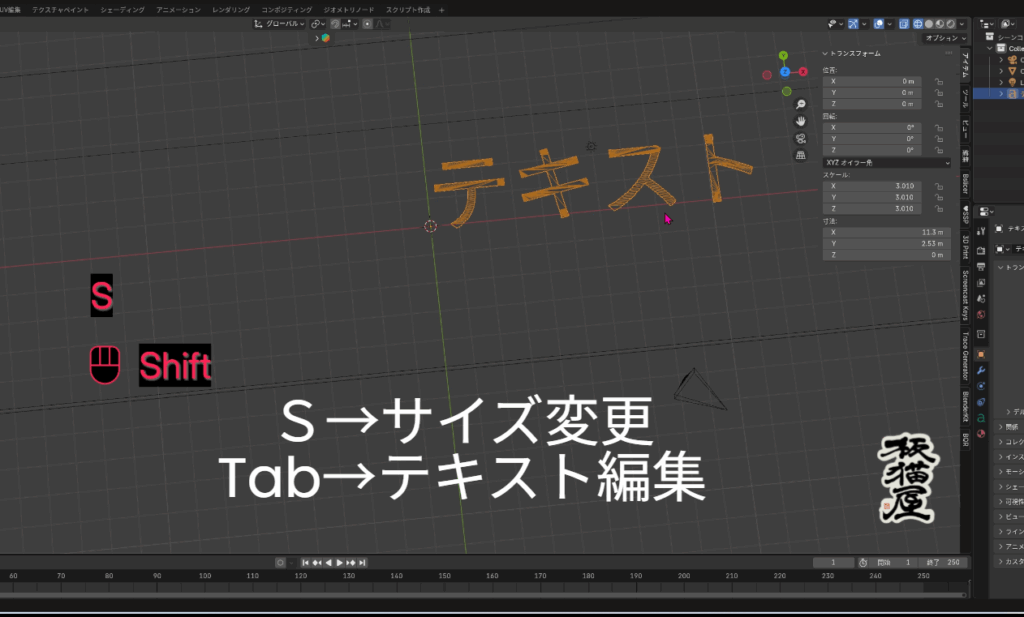The height and width of the screenshot is (617, 1024).
Task: Click the zoom magnifier icon in viewport
Action: point(800,105)
